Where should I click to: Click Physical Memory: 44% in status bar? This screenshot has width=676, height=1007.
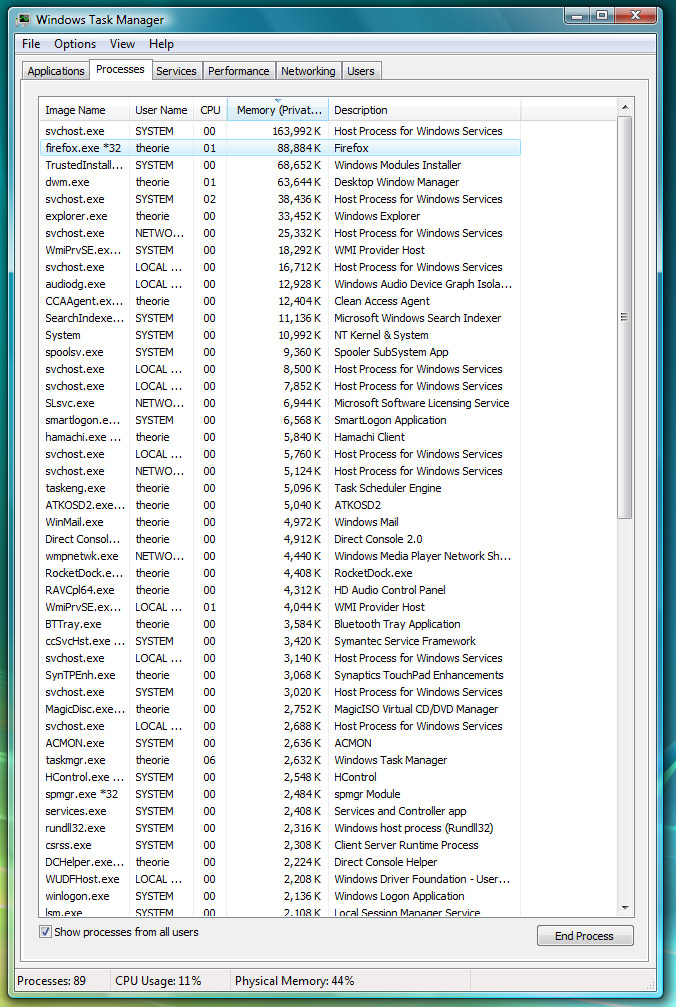point(294,981)
